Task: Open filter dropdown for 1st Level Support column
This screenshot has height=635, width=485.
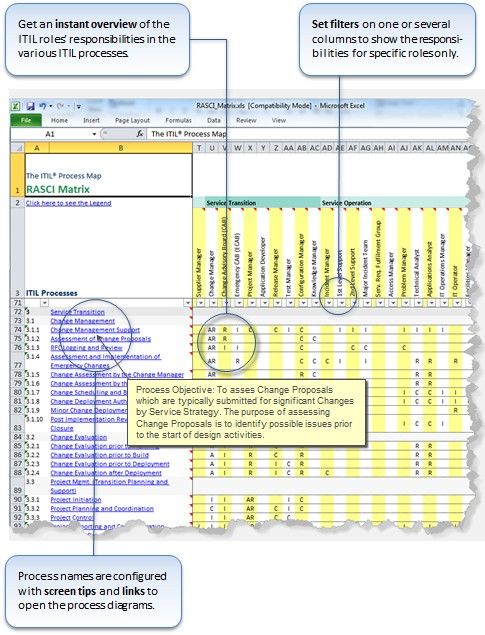Action: click(342, 303)
